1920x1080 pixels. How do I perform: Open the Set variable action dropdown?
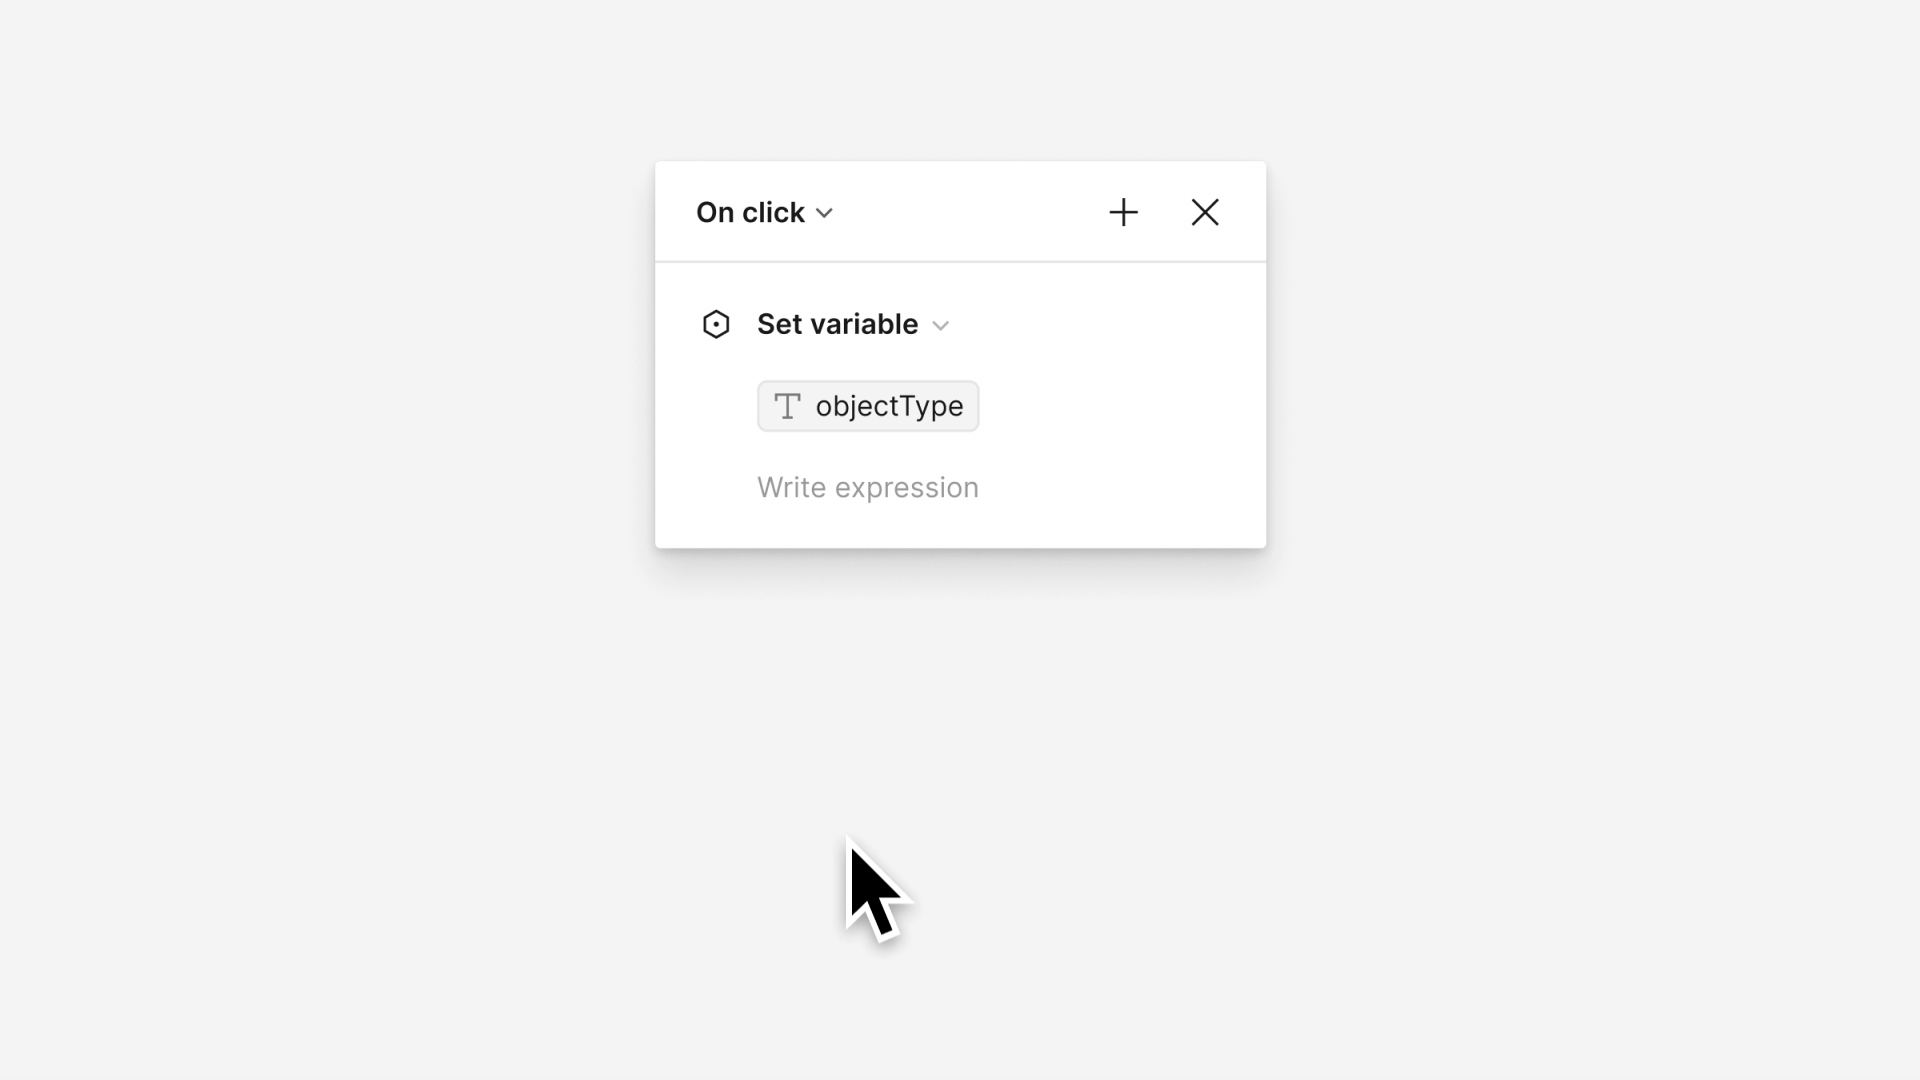853,324
